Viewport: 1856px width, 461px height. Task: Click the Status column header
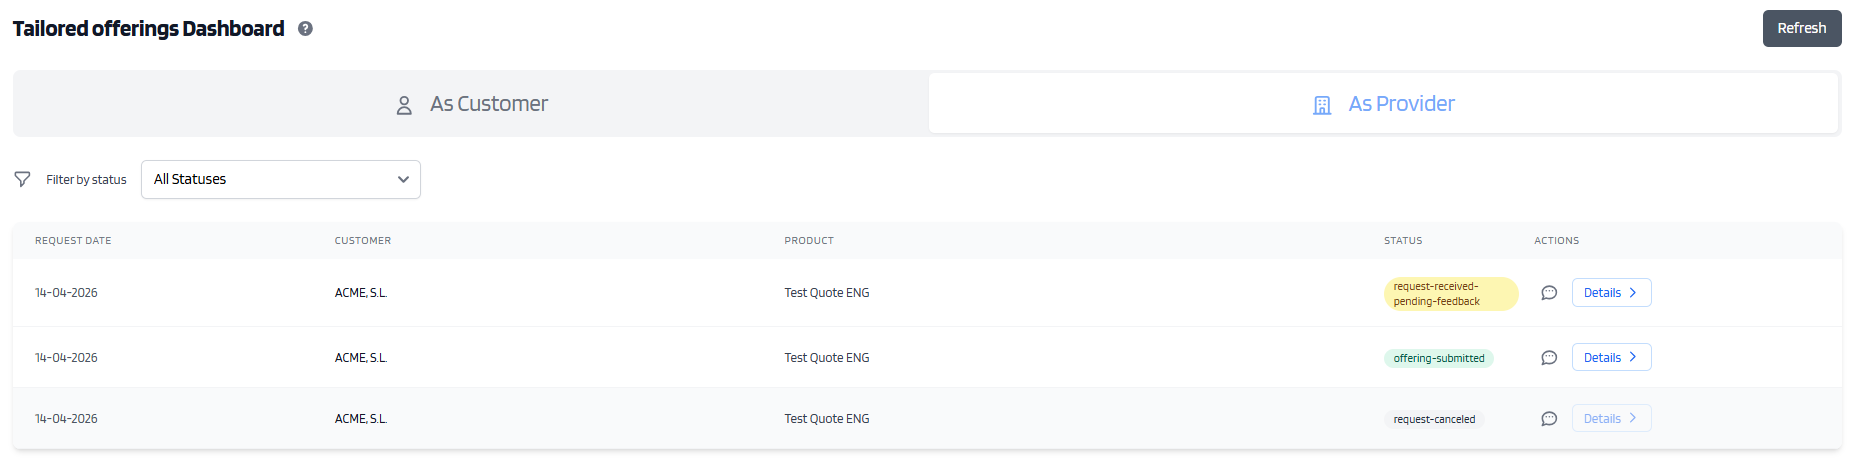[1403, 241]
